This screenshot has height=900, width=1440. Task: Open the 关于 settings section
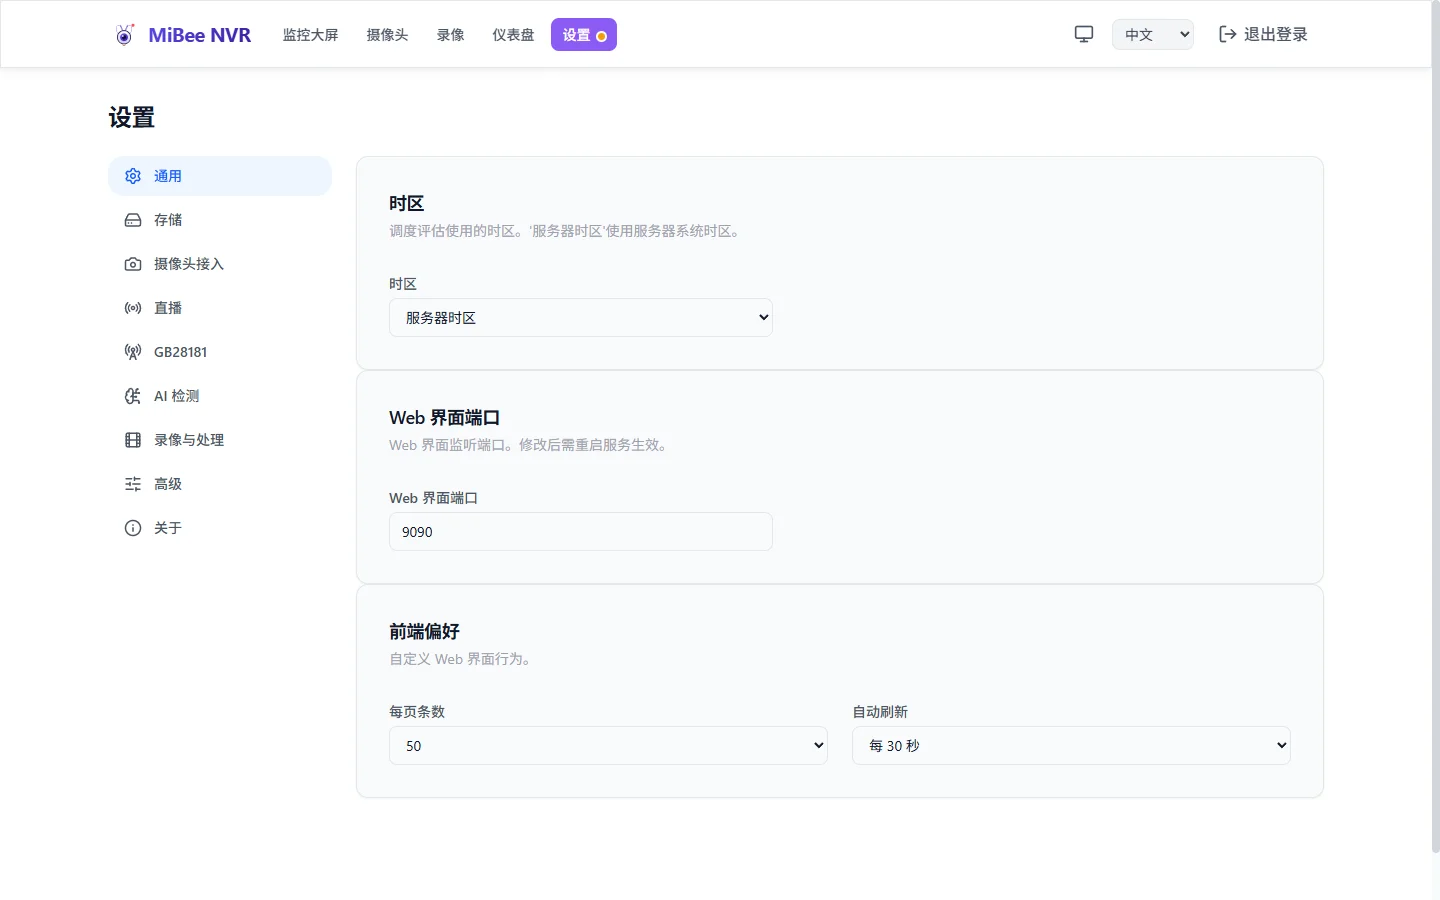(x=220, y=528)
